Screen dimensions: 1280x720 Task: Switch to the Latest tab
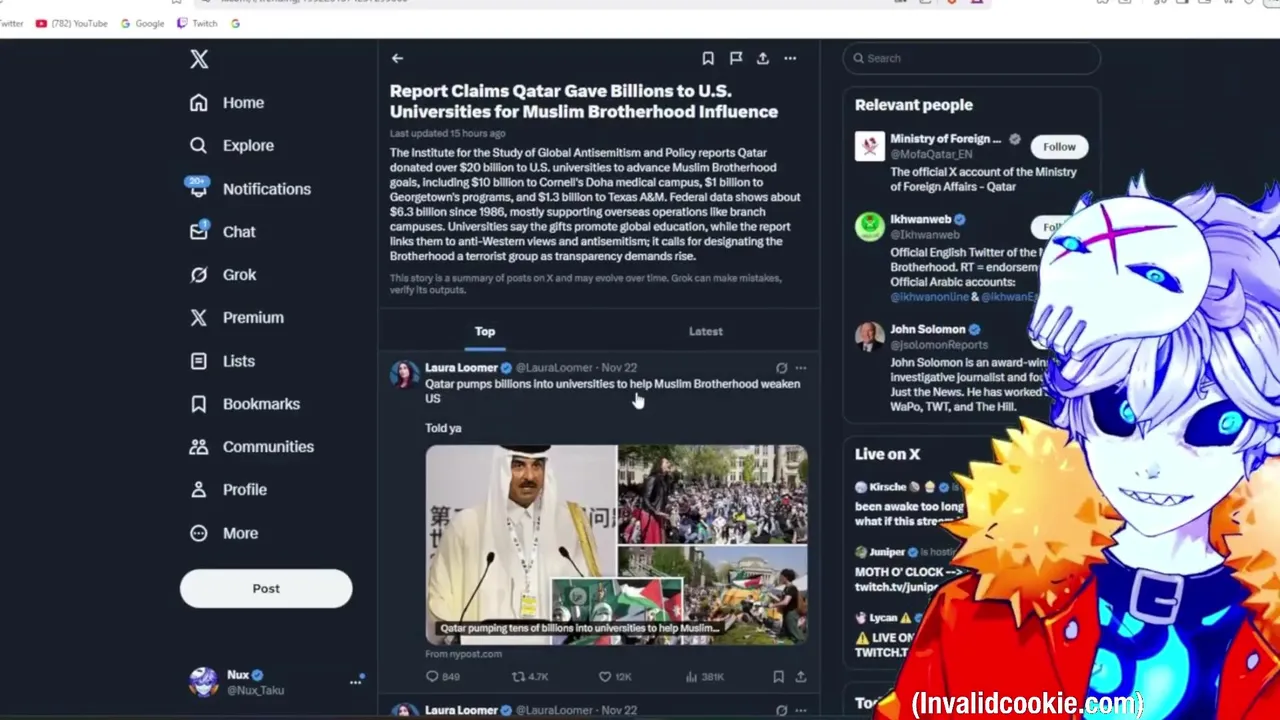706,331
